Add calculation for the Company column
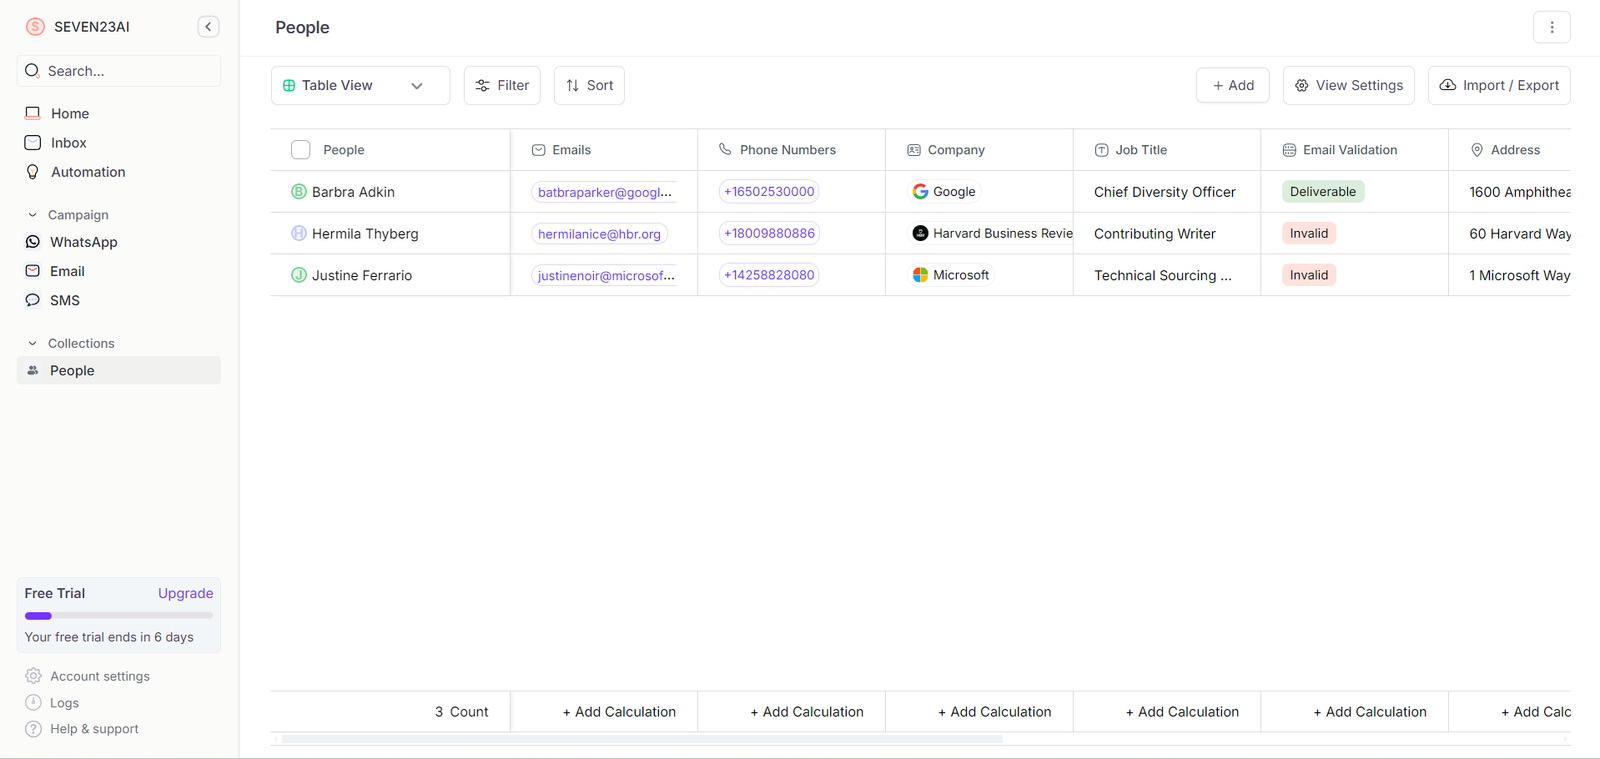 994,712
